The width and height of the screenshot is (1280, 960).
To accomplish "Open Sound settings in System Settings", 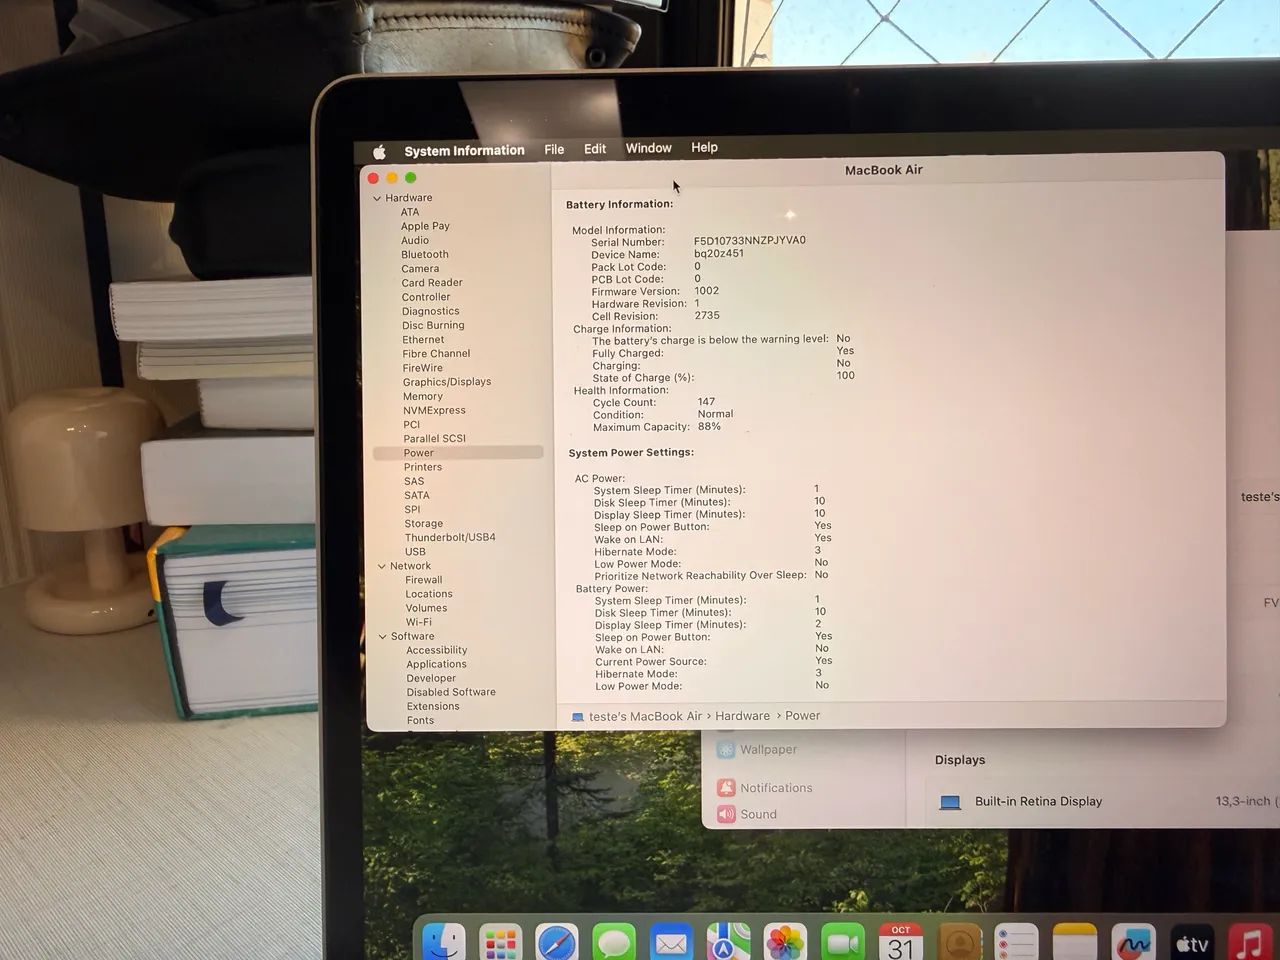I will (x=758, y=814).
